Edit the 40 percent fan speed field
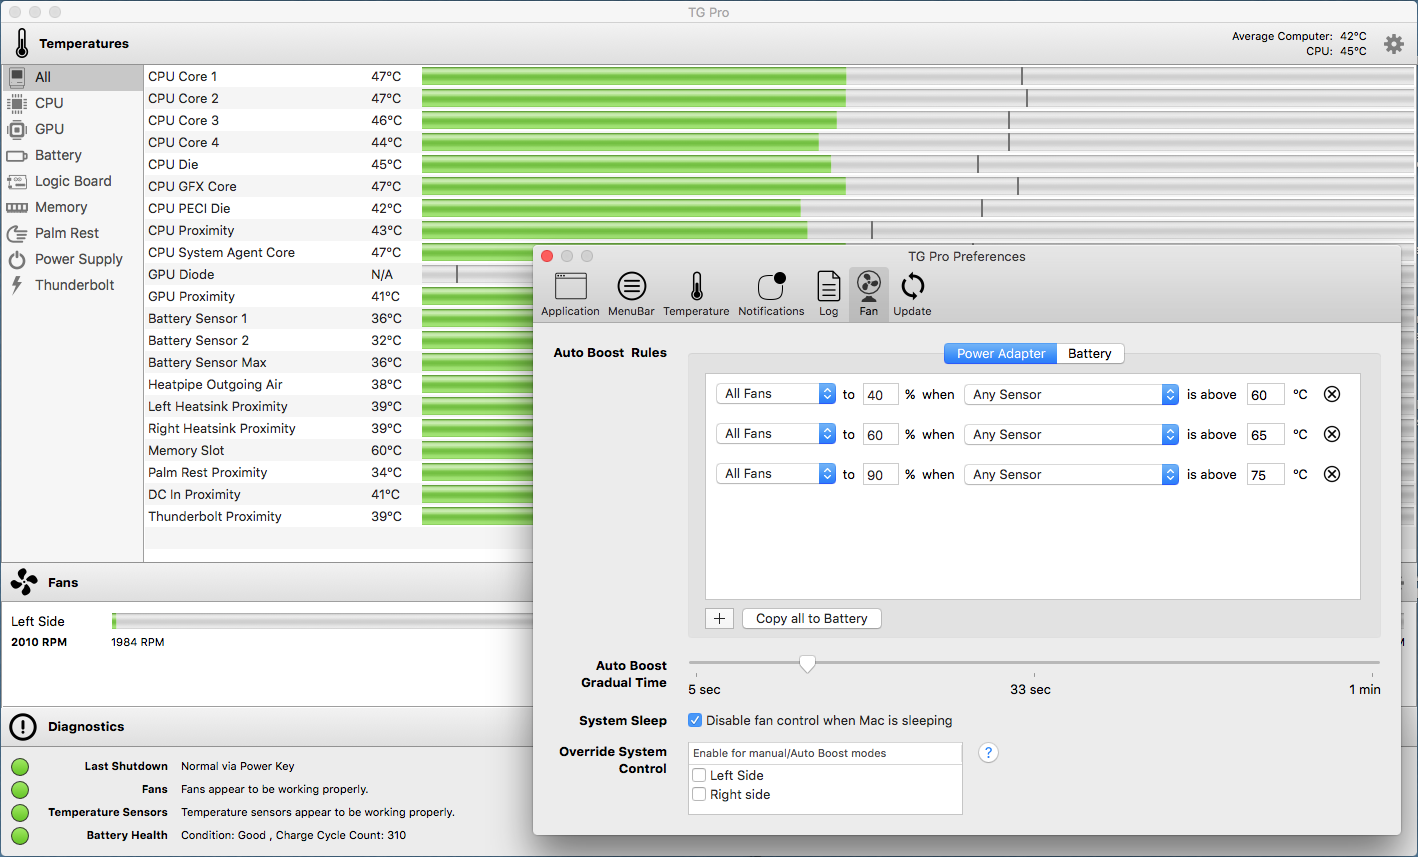The height and width of the screenshot is (857, 1418). pyautogui.click(x=880, y=394)
